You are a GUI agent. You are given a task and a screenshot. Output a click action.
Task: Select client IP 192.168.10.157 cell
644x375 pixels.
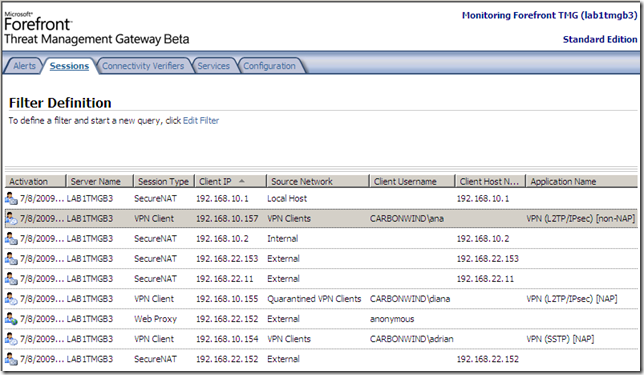[227, 219]
